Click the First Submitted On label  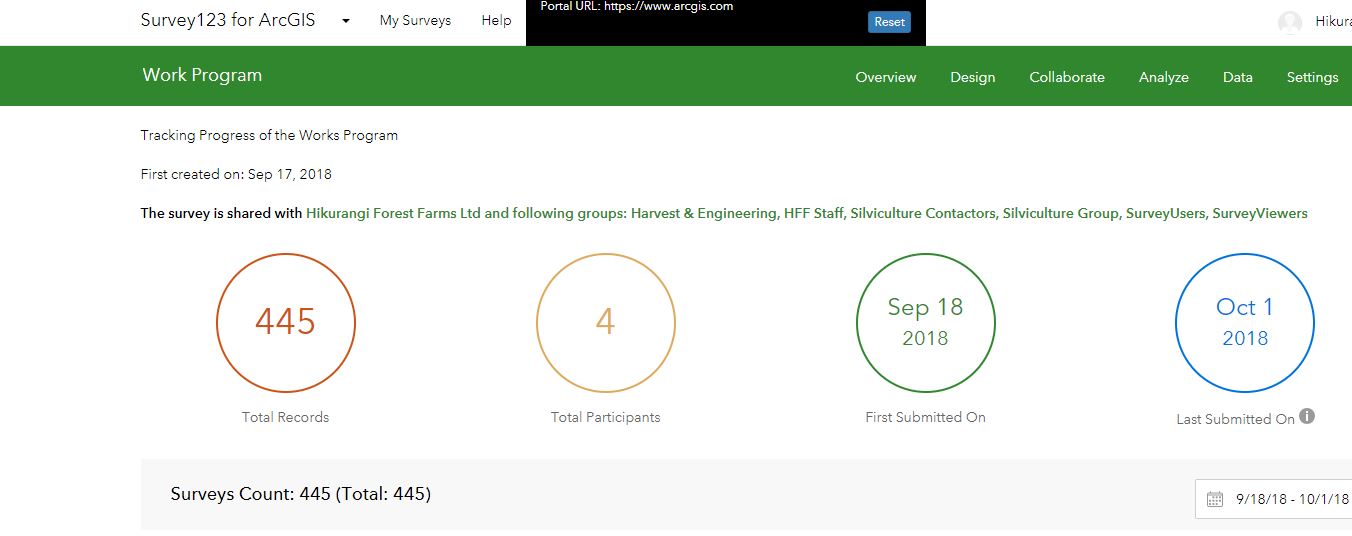point(925,417)
